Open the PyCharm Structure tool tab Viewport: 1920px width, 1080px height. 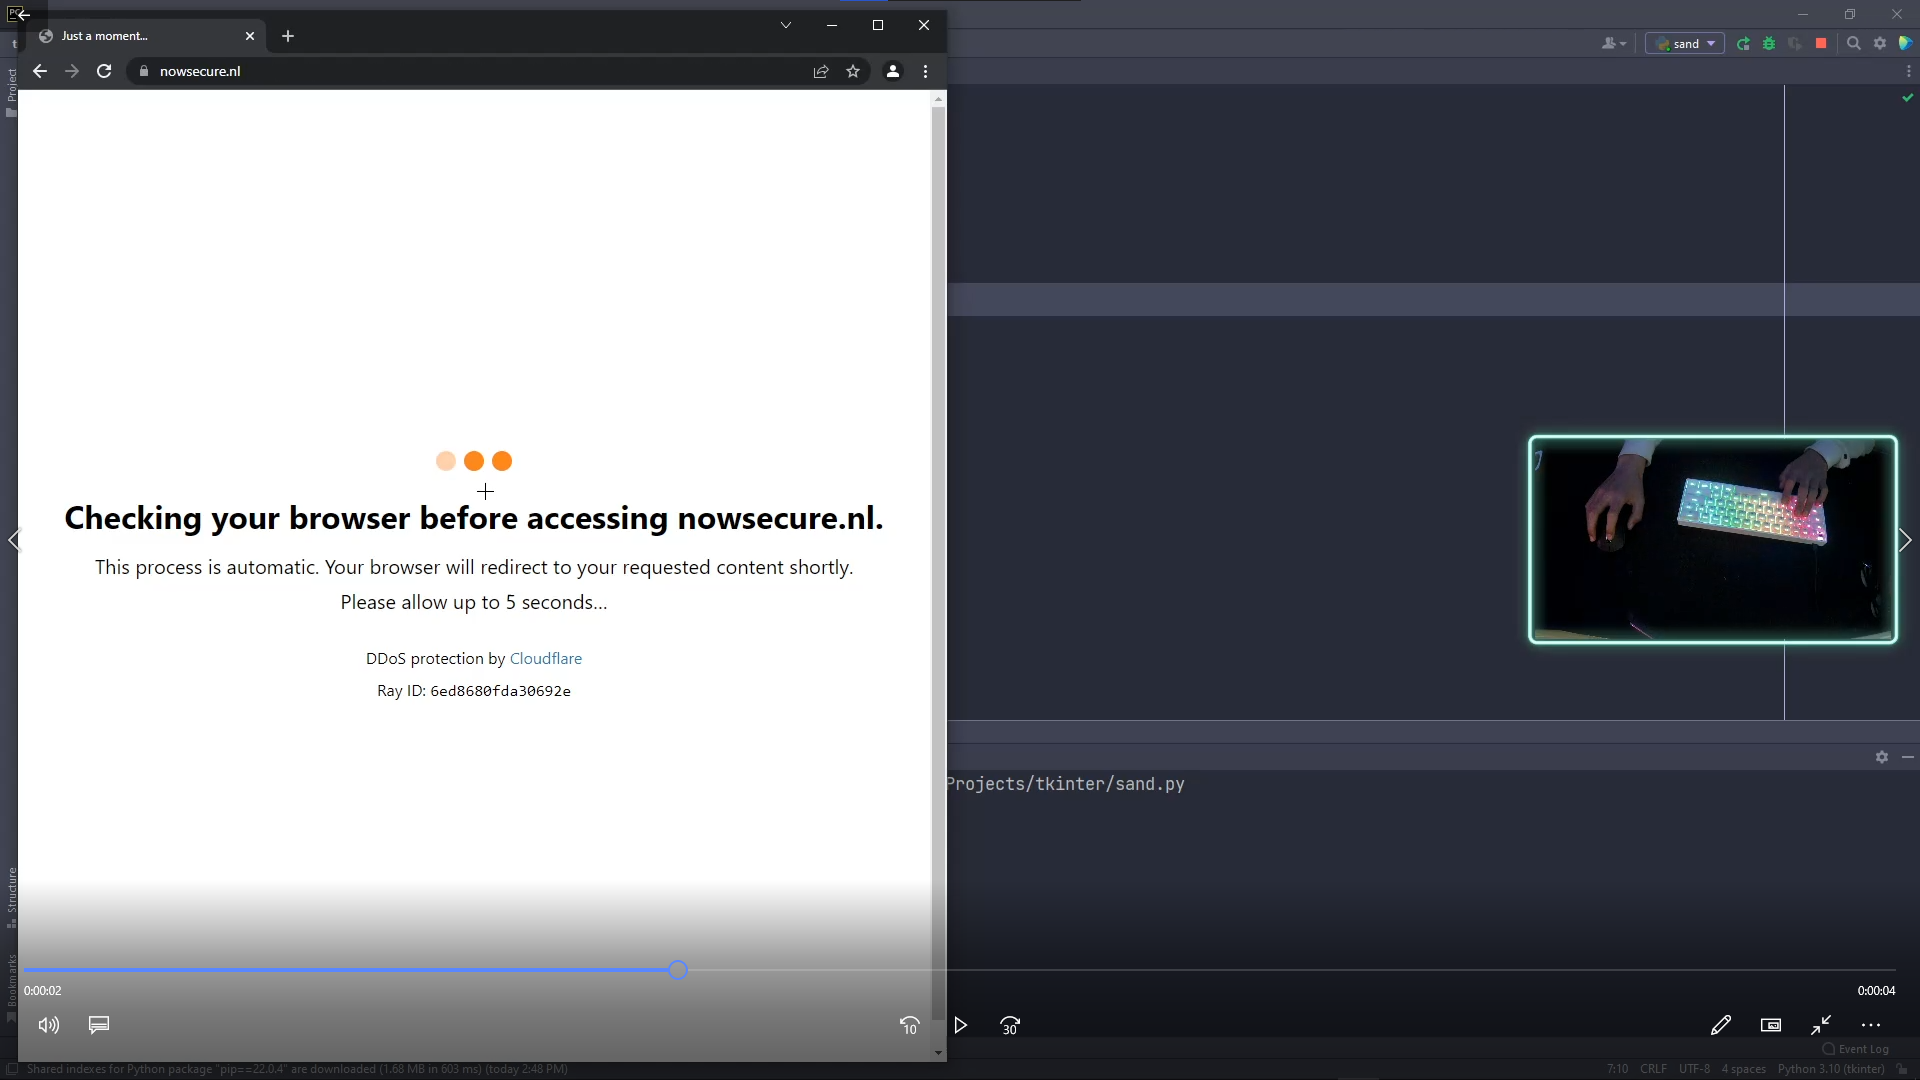pos(11,898)
